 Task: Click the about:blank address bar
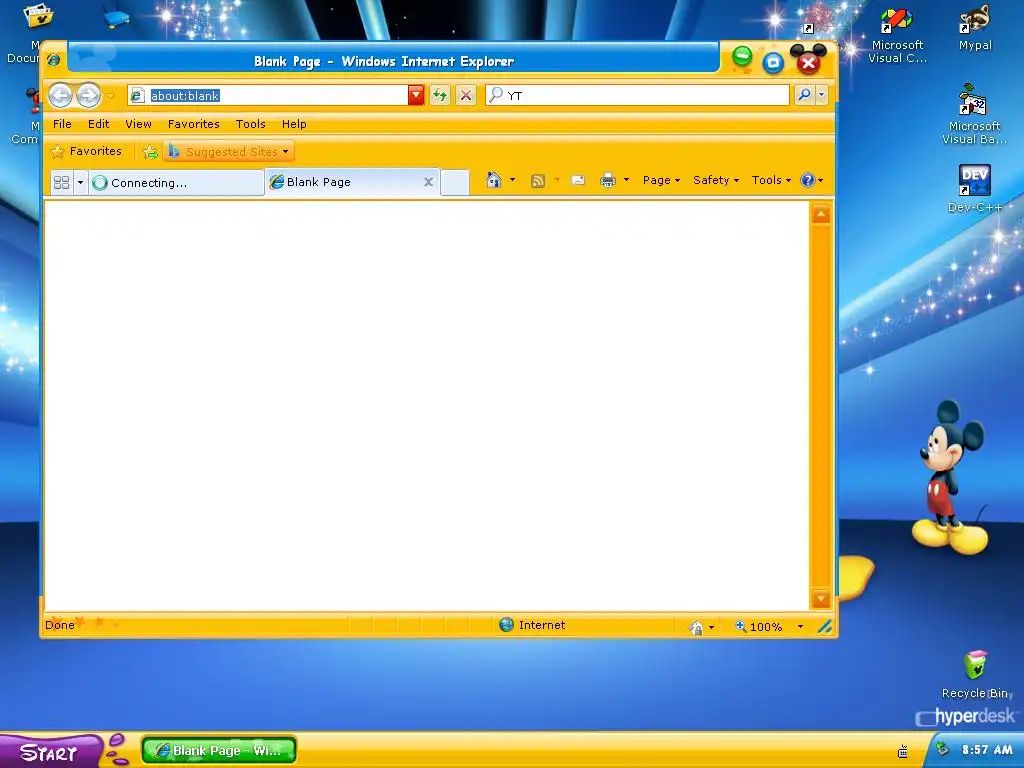(268, 95)
